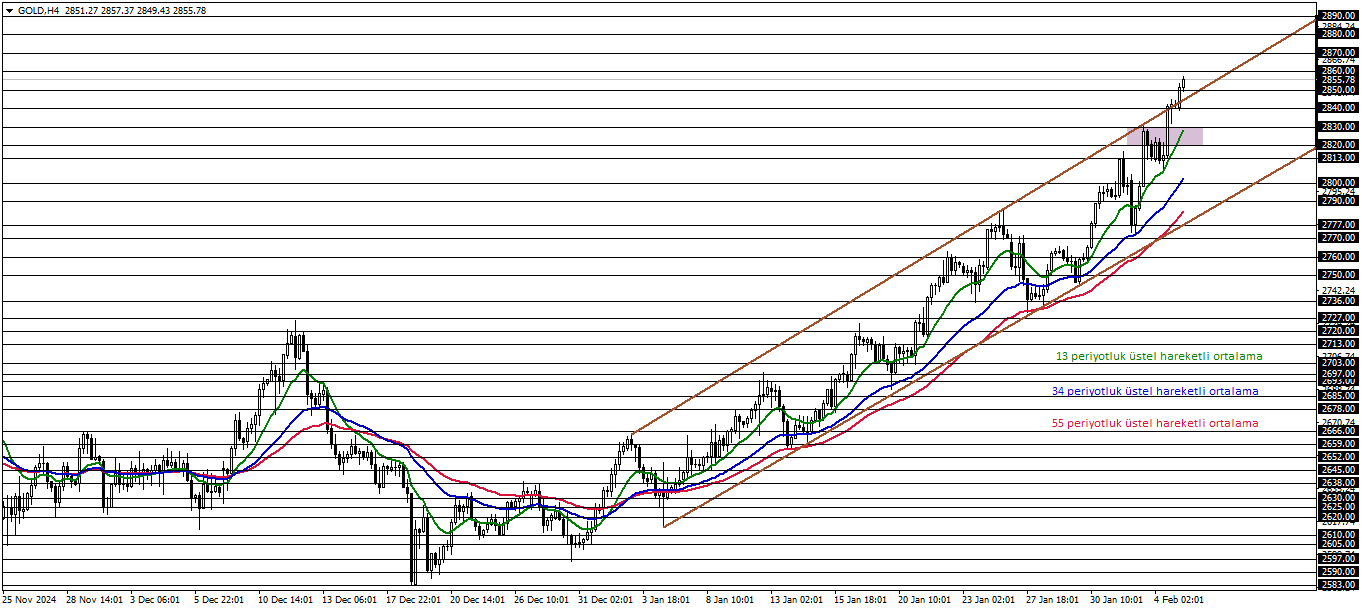
Task: Click the '27 Jan 18:01' time axis label
Action: tap(1054, 600)
